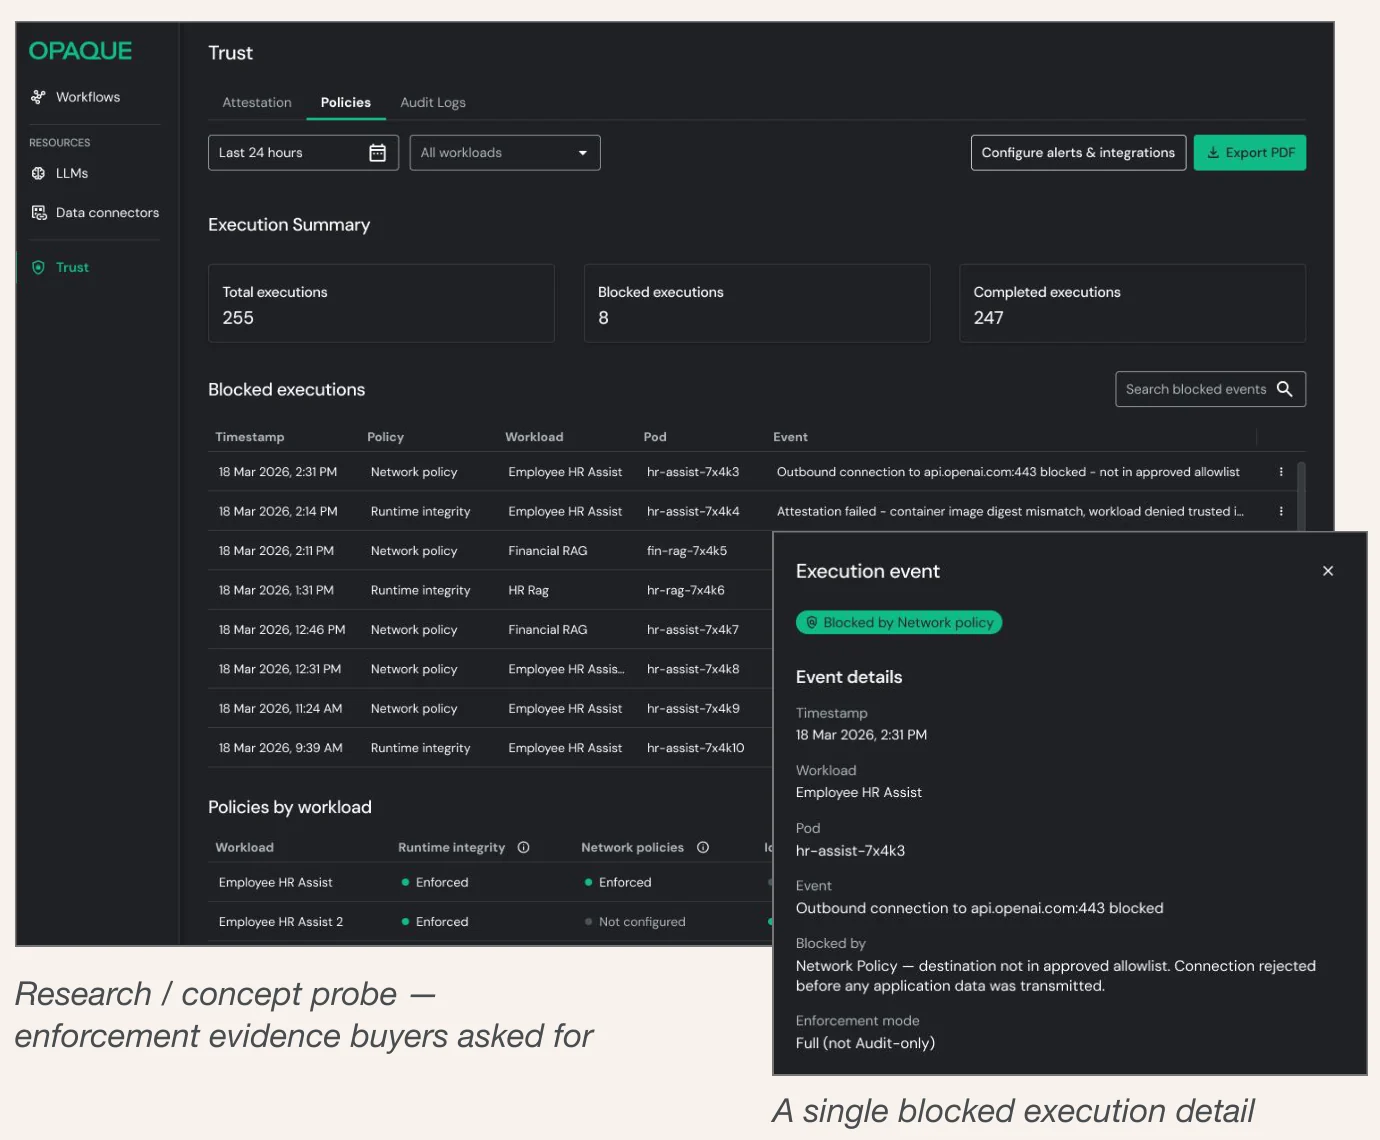
Task: Select the 18 Mar 2026, 2:11 PM row
Action: tap(490, 551)
